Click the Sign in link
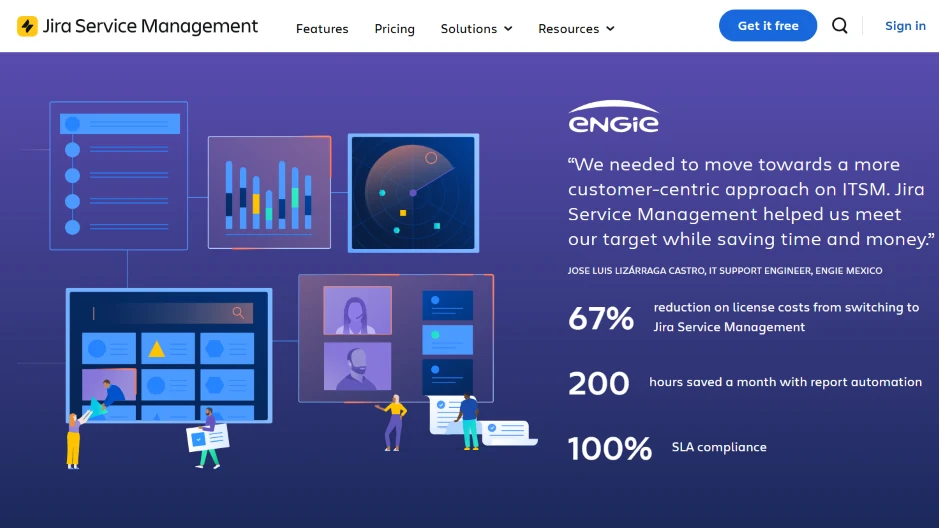Image resolution: width=939 pixels, height=528 pixels. [905, 26]
